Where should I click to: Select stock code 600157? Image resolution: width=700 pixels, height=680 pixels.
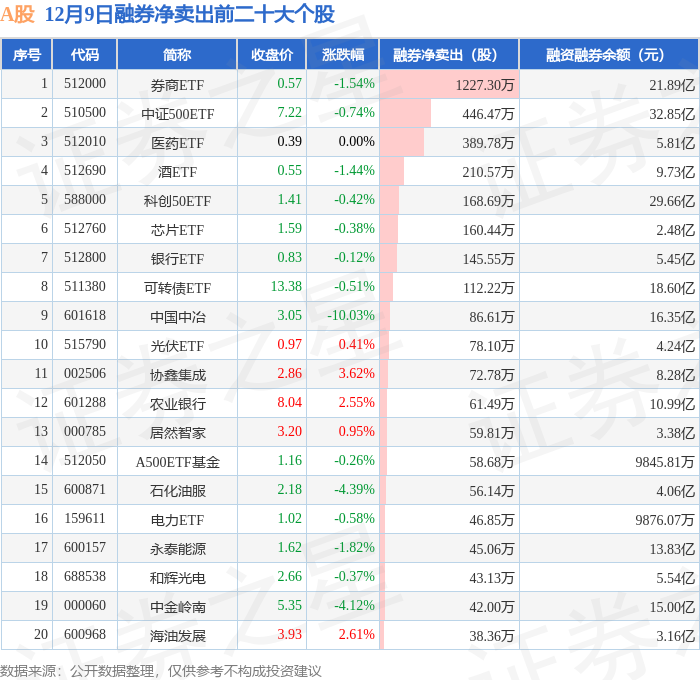[x=85, y=548]
